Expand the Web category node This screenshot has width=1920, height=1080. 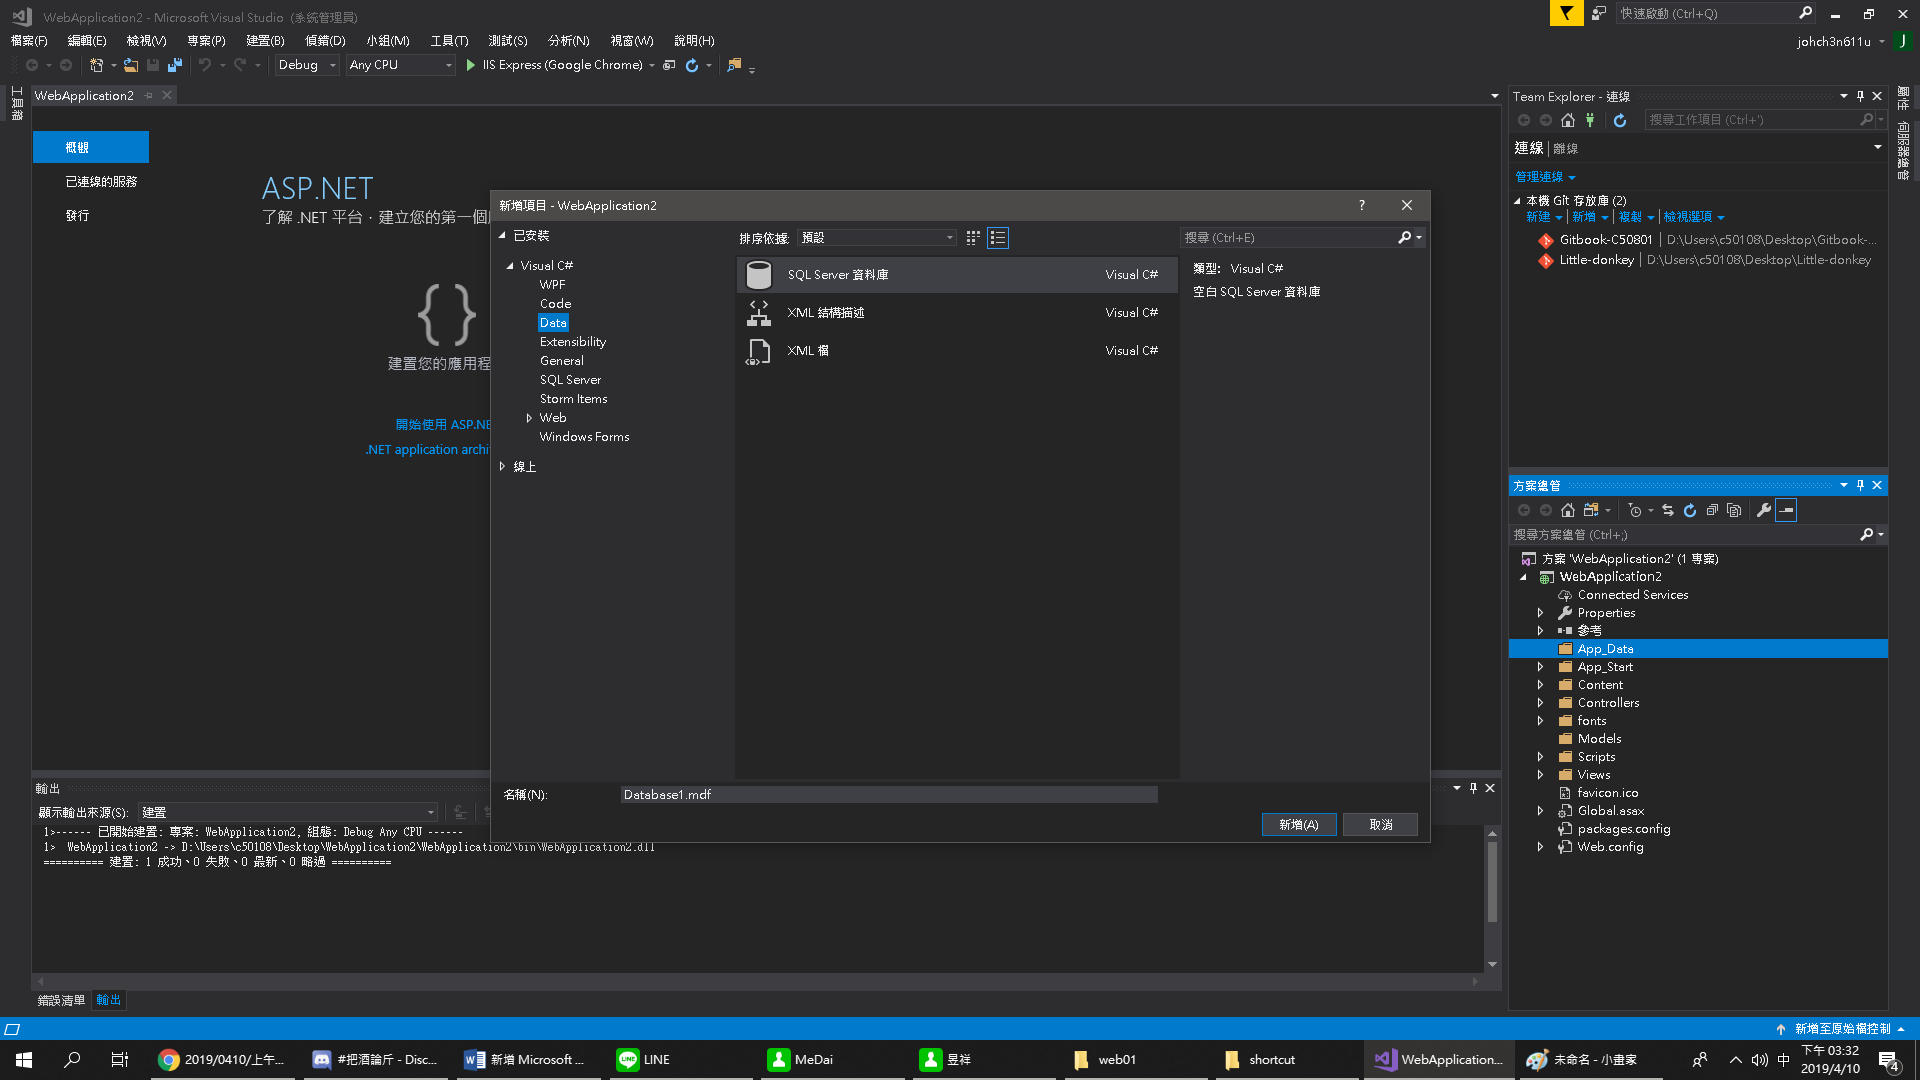pos(529,418)
